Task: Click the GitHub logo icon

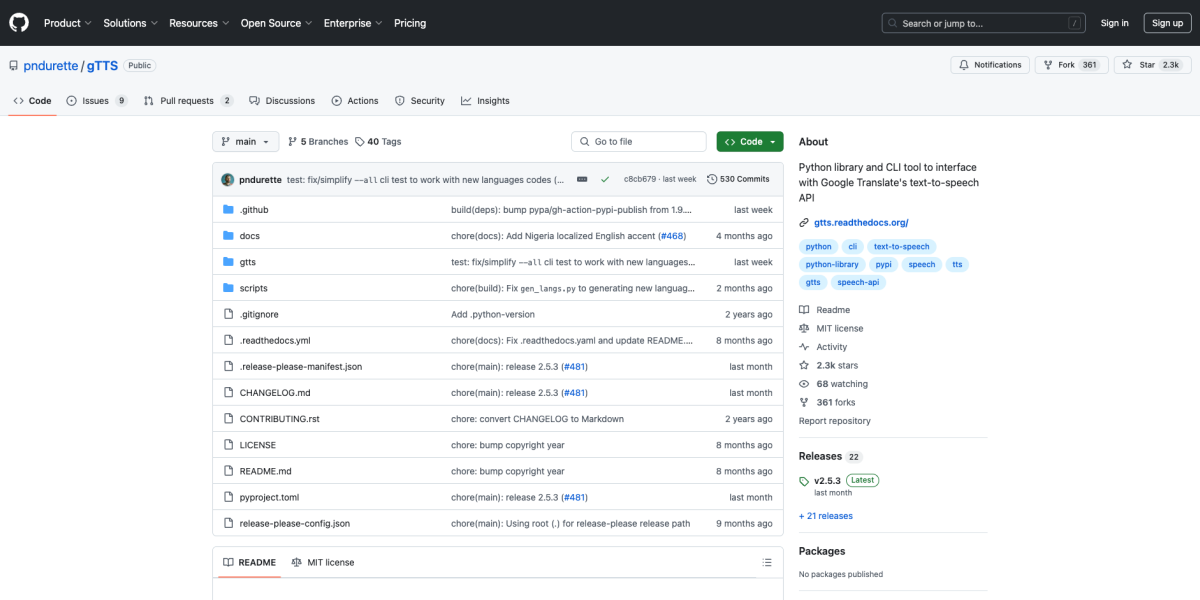Action: (19, 22)
